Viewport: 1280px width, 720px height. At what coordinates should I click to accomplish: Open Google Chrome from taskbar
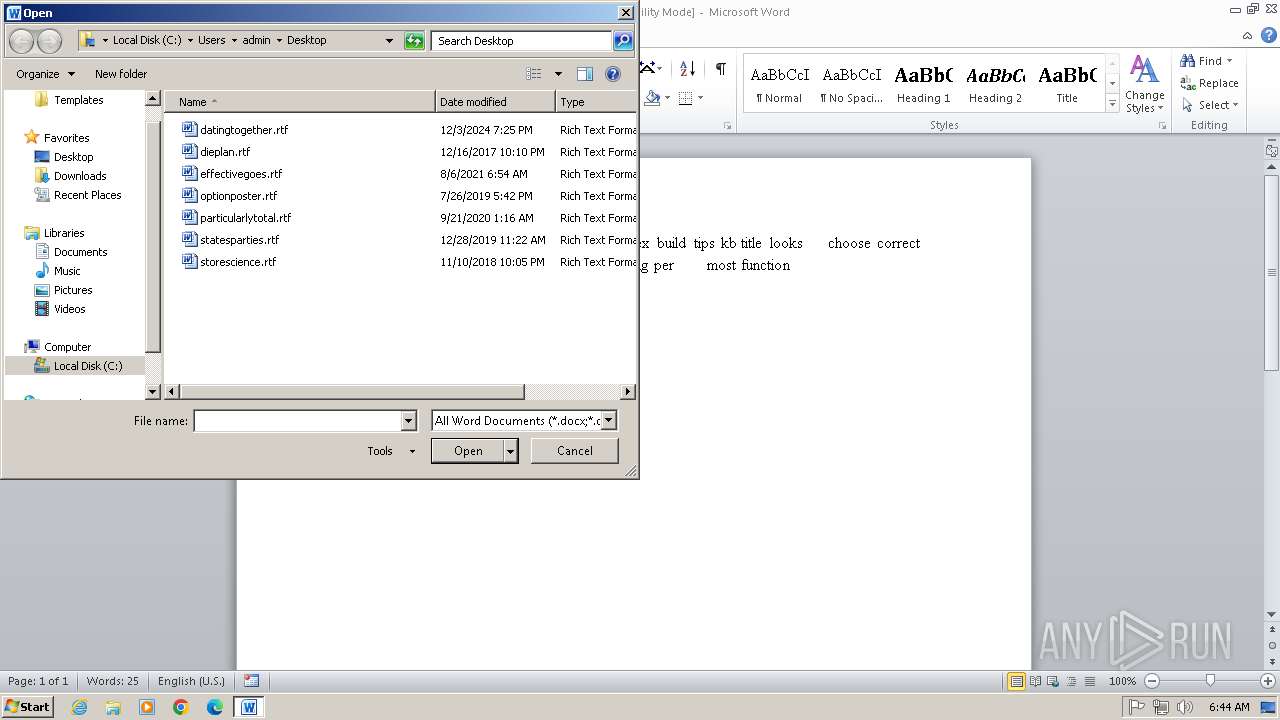181,707
